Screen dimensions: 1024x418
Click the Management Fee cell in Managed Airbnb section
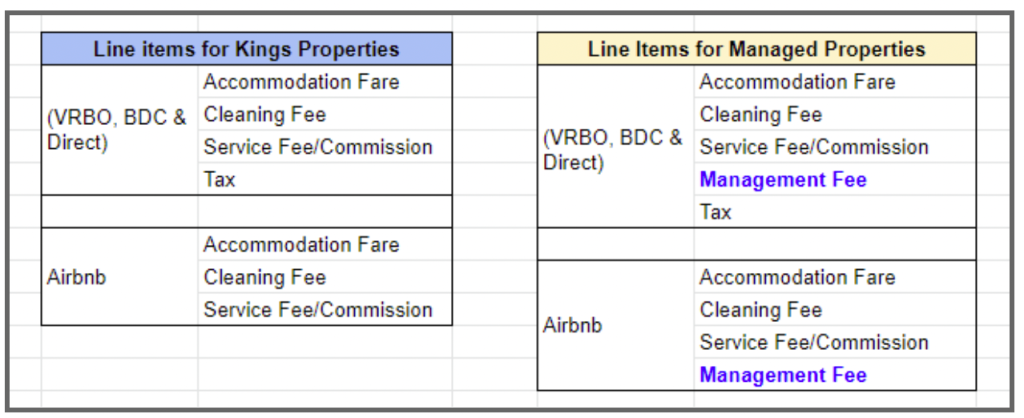[x=783, y=375]
